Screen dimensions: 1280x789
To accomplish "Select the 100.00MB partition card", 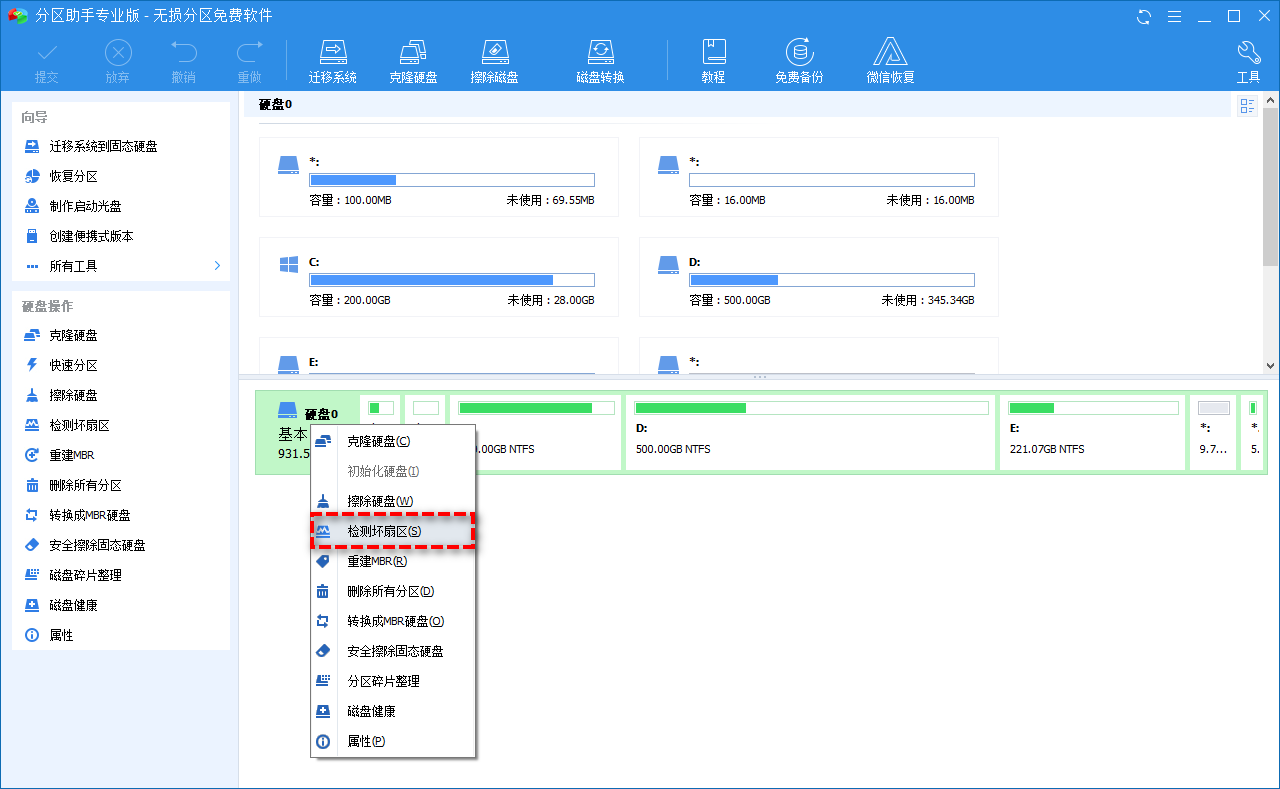I will point(438,177).
